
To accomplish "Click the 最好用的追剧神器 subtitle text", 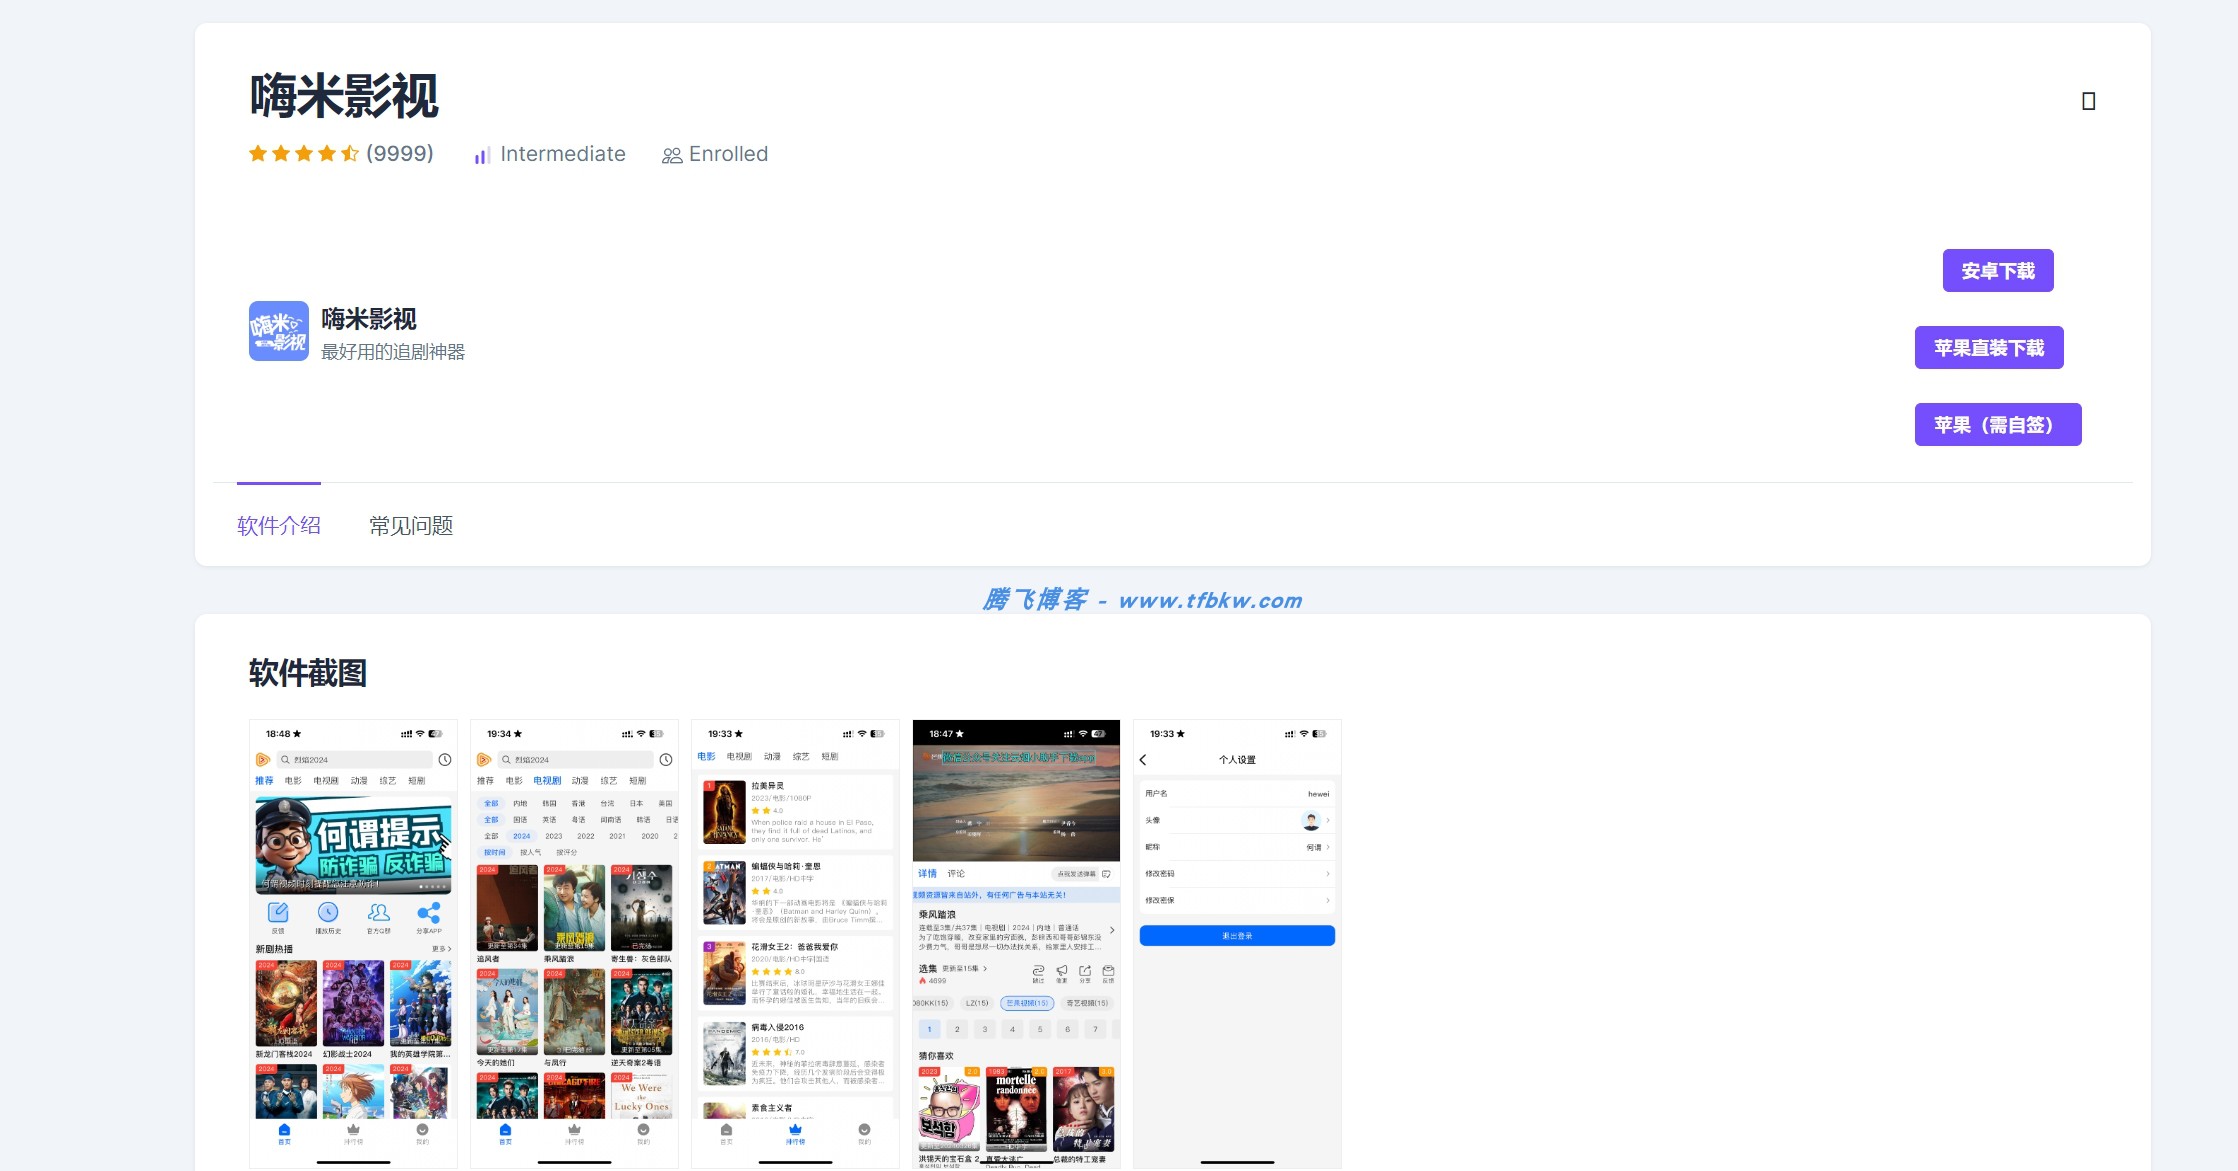I will click(393, 352).
